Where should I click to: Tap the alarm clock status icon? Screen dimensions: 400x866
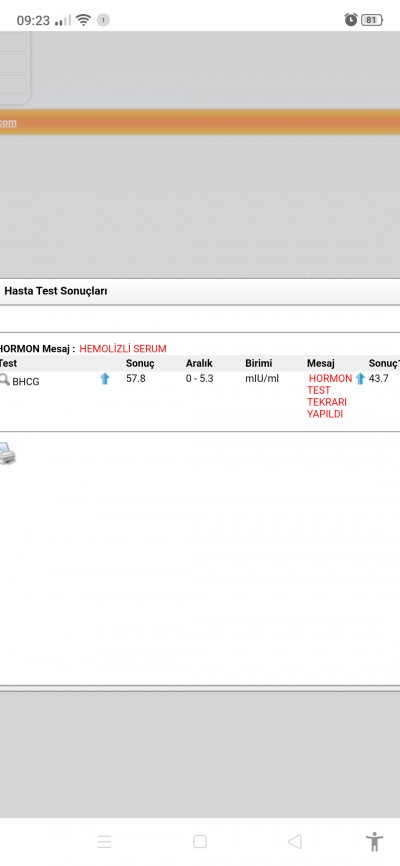(x=351, y=20)
